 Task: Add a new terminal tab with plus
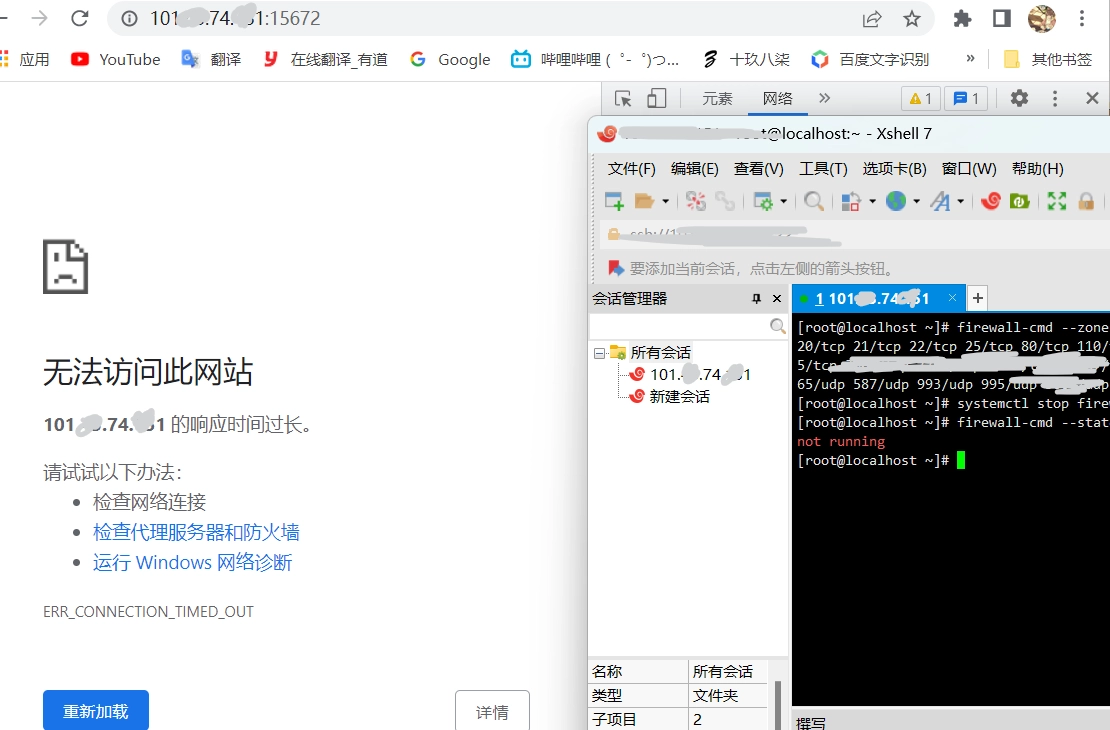(x=978, y=298)
